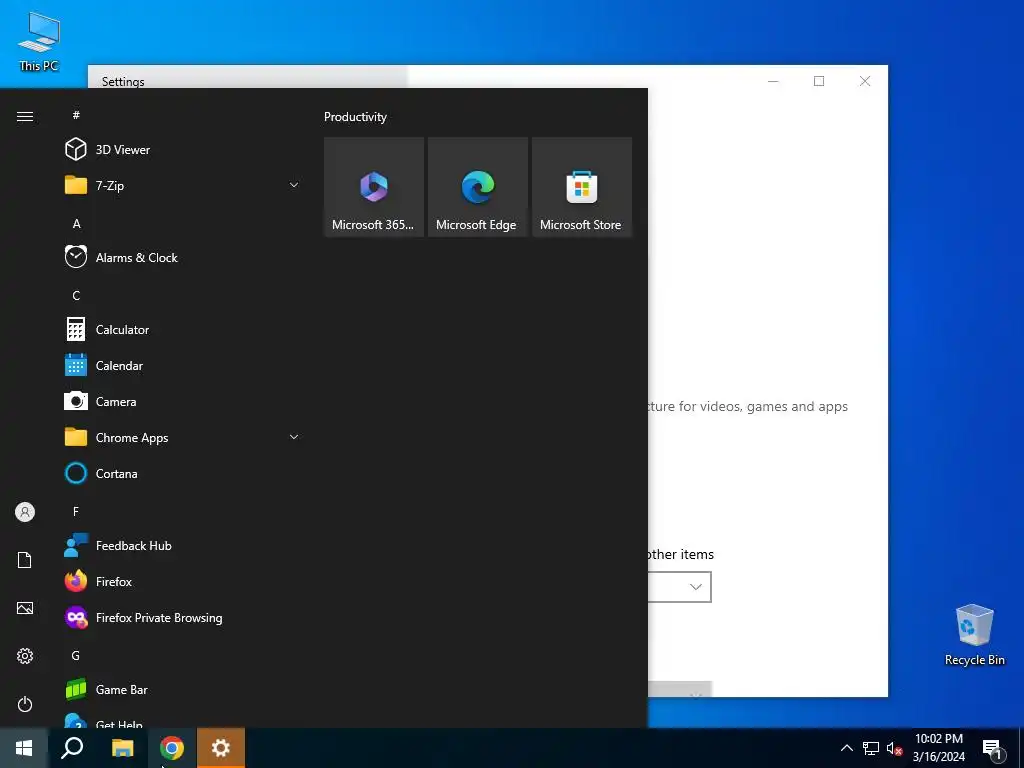The width and height of the screenshot is (1024, 768).
Task: Open Pictures from Start sidebar
Action: (25, 608)
